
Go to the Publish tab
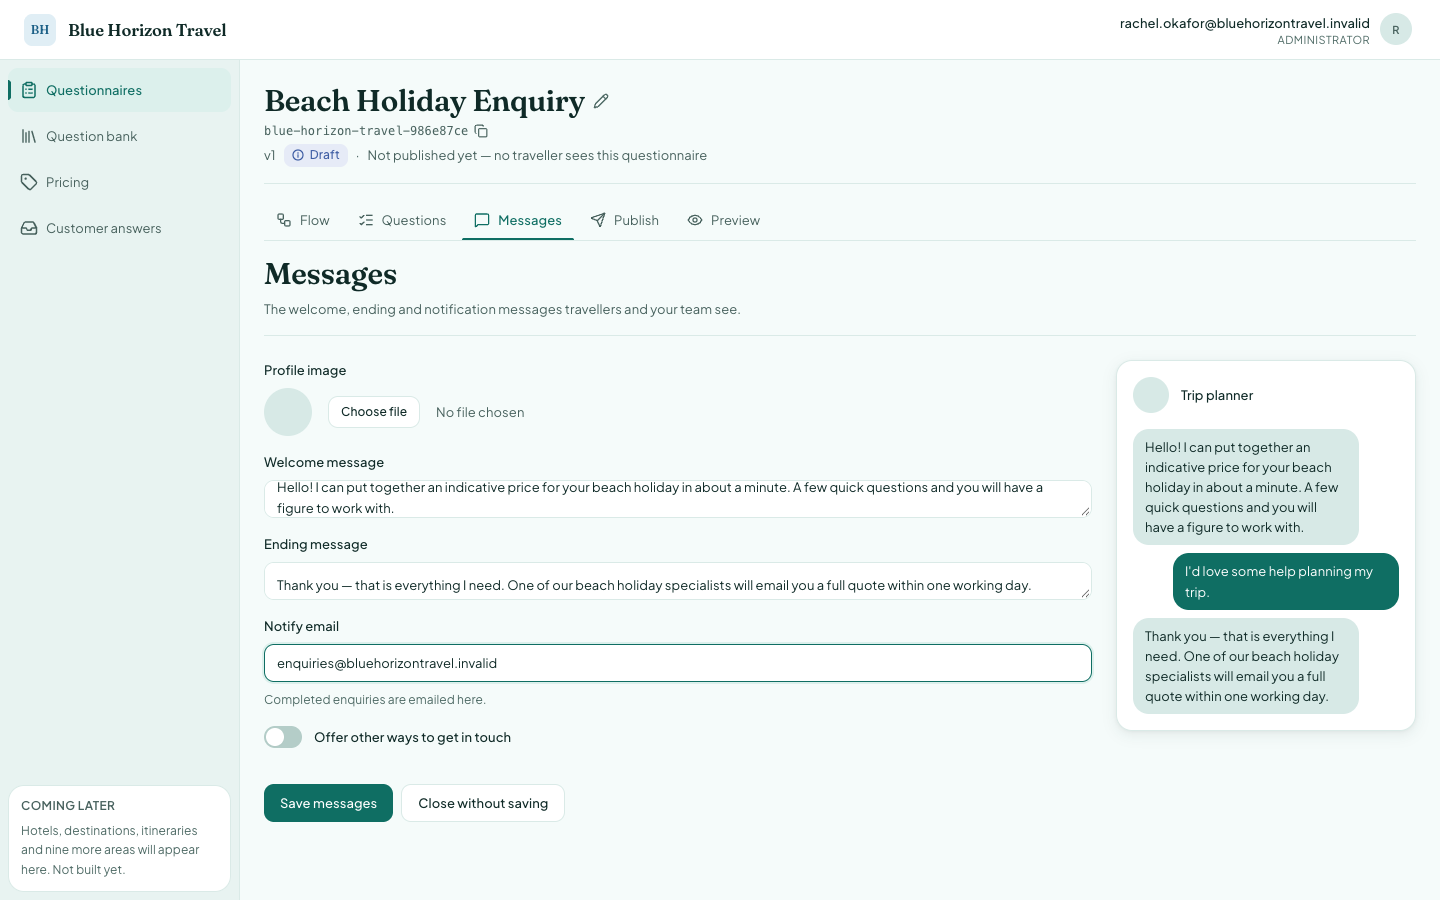pos(625,220)
